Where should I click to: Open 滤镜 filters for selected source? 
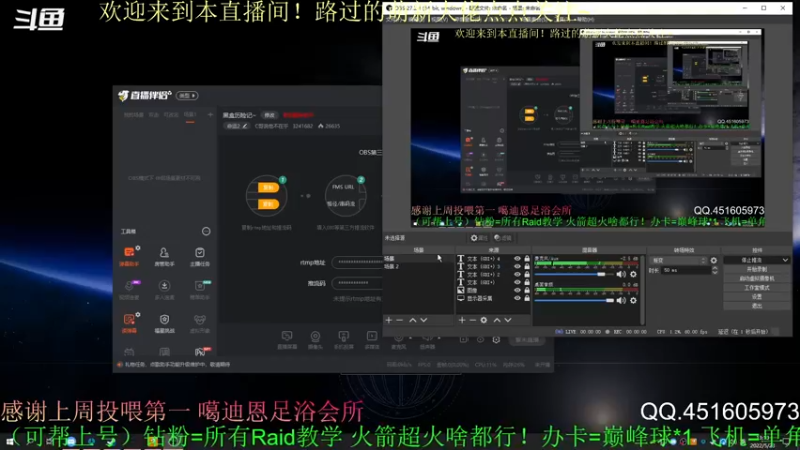(503, 238)
